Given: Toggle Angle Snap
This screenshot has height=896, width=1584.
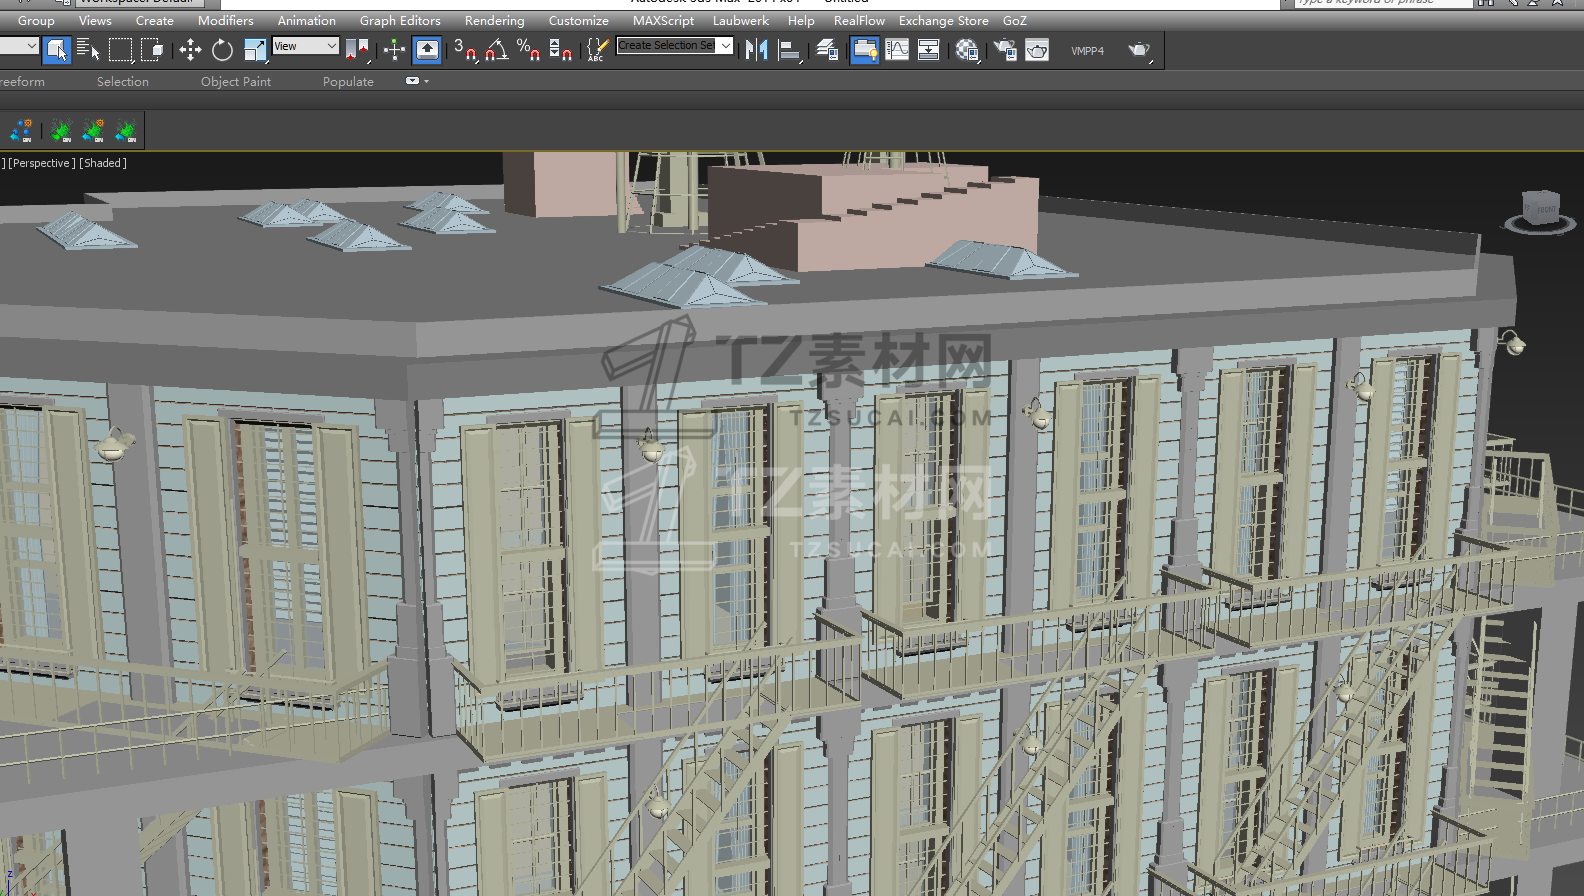Looking at the screenshot, I should [496, 49].
